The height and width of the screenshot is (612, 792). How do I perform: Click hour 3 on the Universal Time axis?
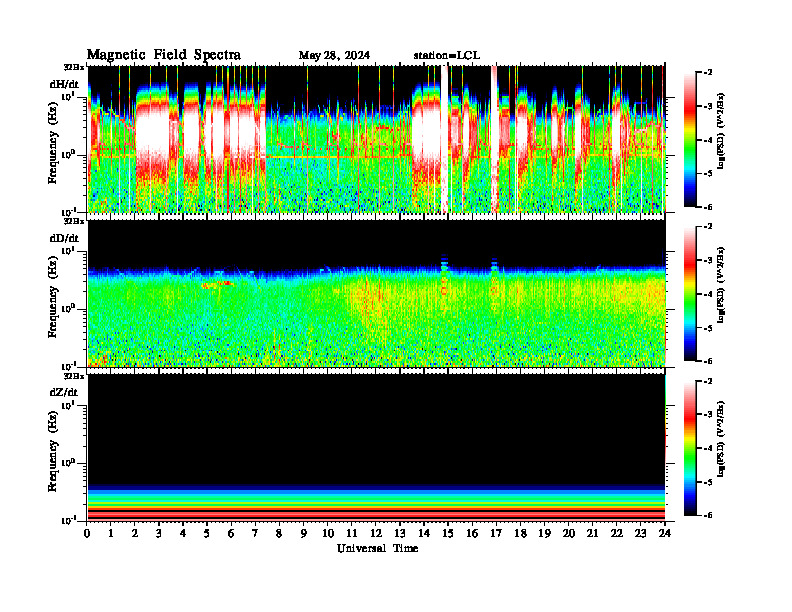[x=159, y=533]
